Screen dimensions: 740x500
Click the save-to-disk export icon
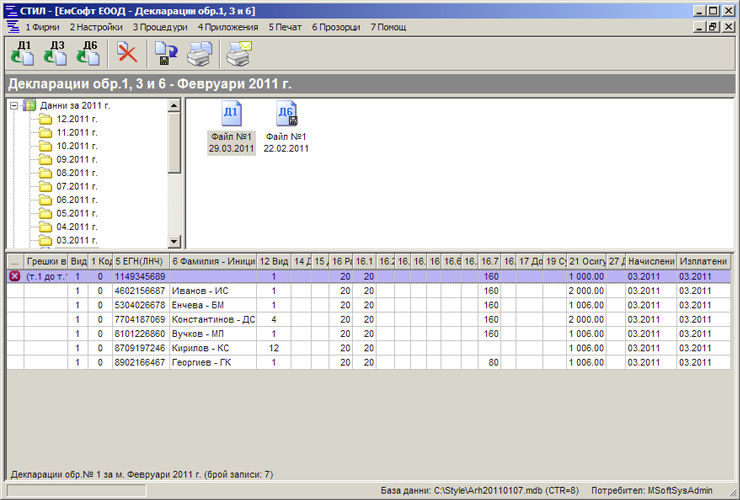[166, 53]
